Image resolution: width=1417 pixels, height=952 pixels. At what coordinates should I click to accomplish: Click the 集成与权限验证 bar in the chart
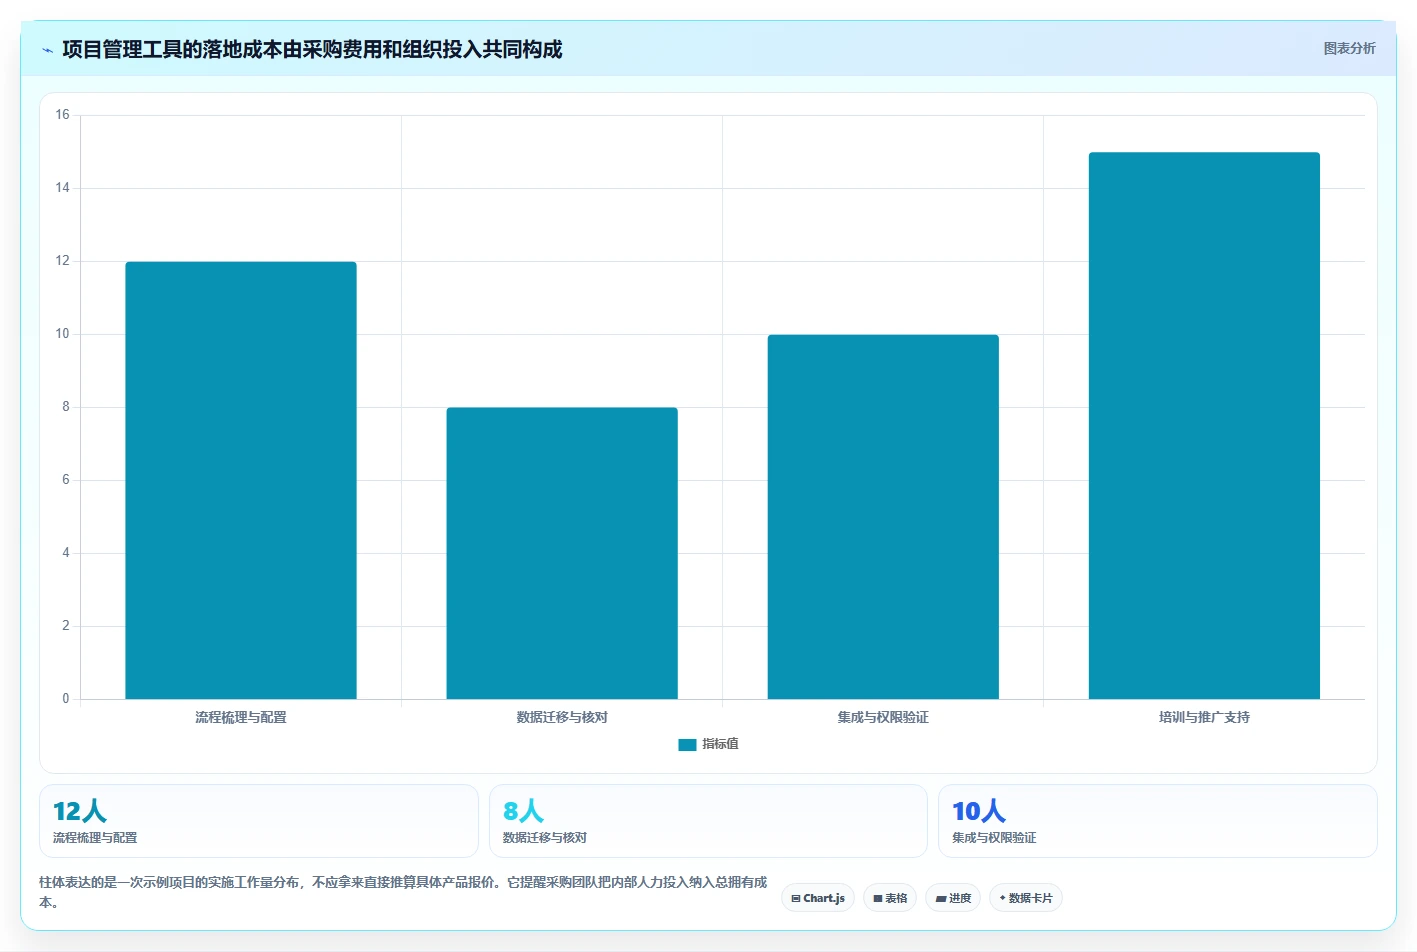click(x=883, y=517)
